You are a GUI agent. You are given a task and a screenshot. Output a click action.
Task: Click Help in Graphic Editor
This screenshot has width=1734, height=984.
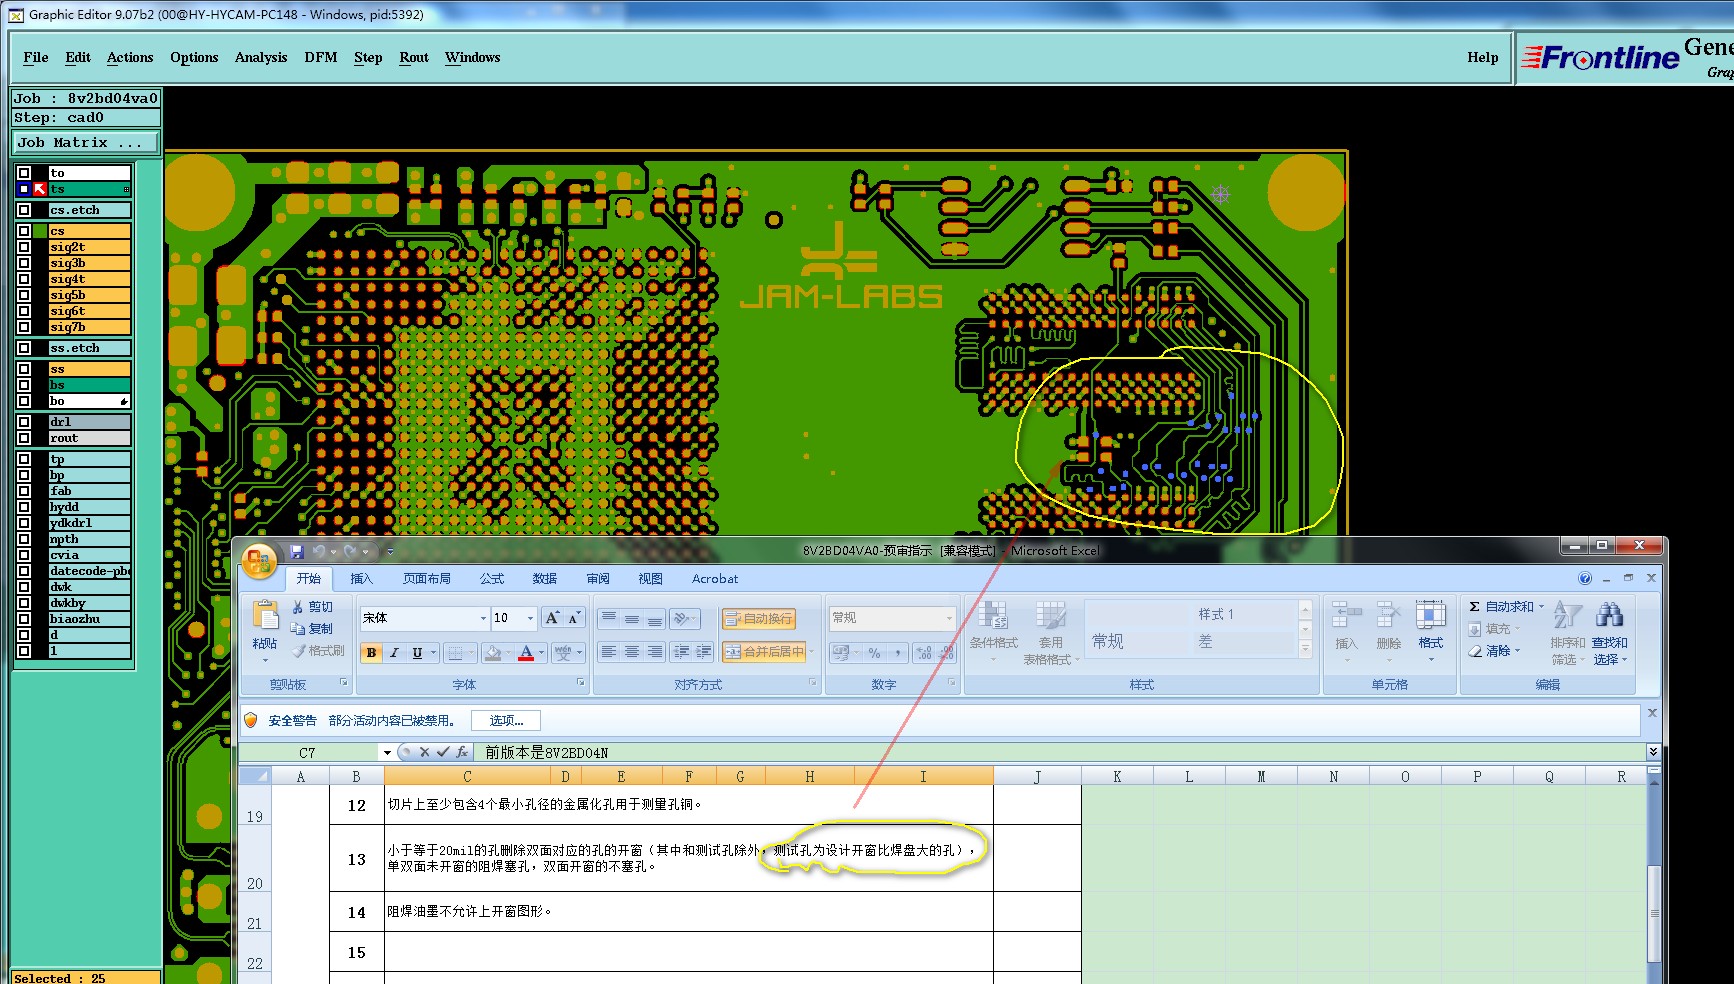(1483, 58)
